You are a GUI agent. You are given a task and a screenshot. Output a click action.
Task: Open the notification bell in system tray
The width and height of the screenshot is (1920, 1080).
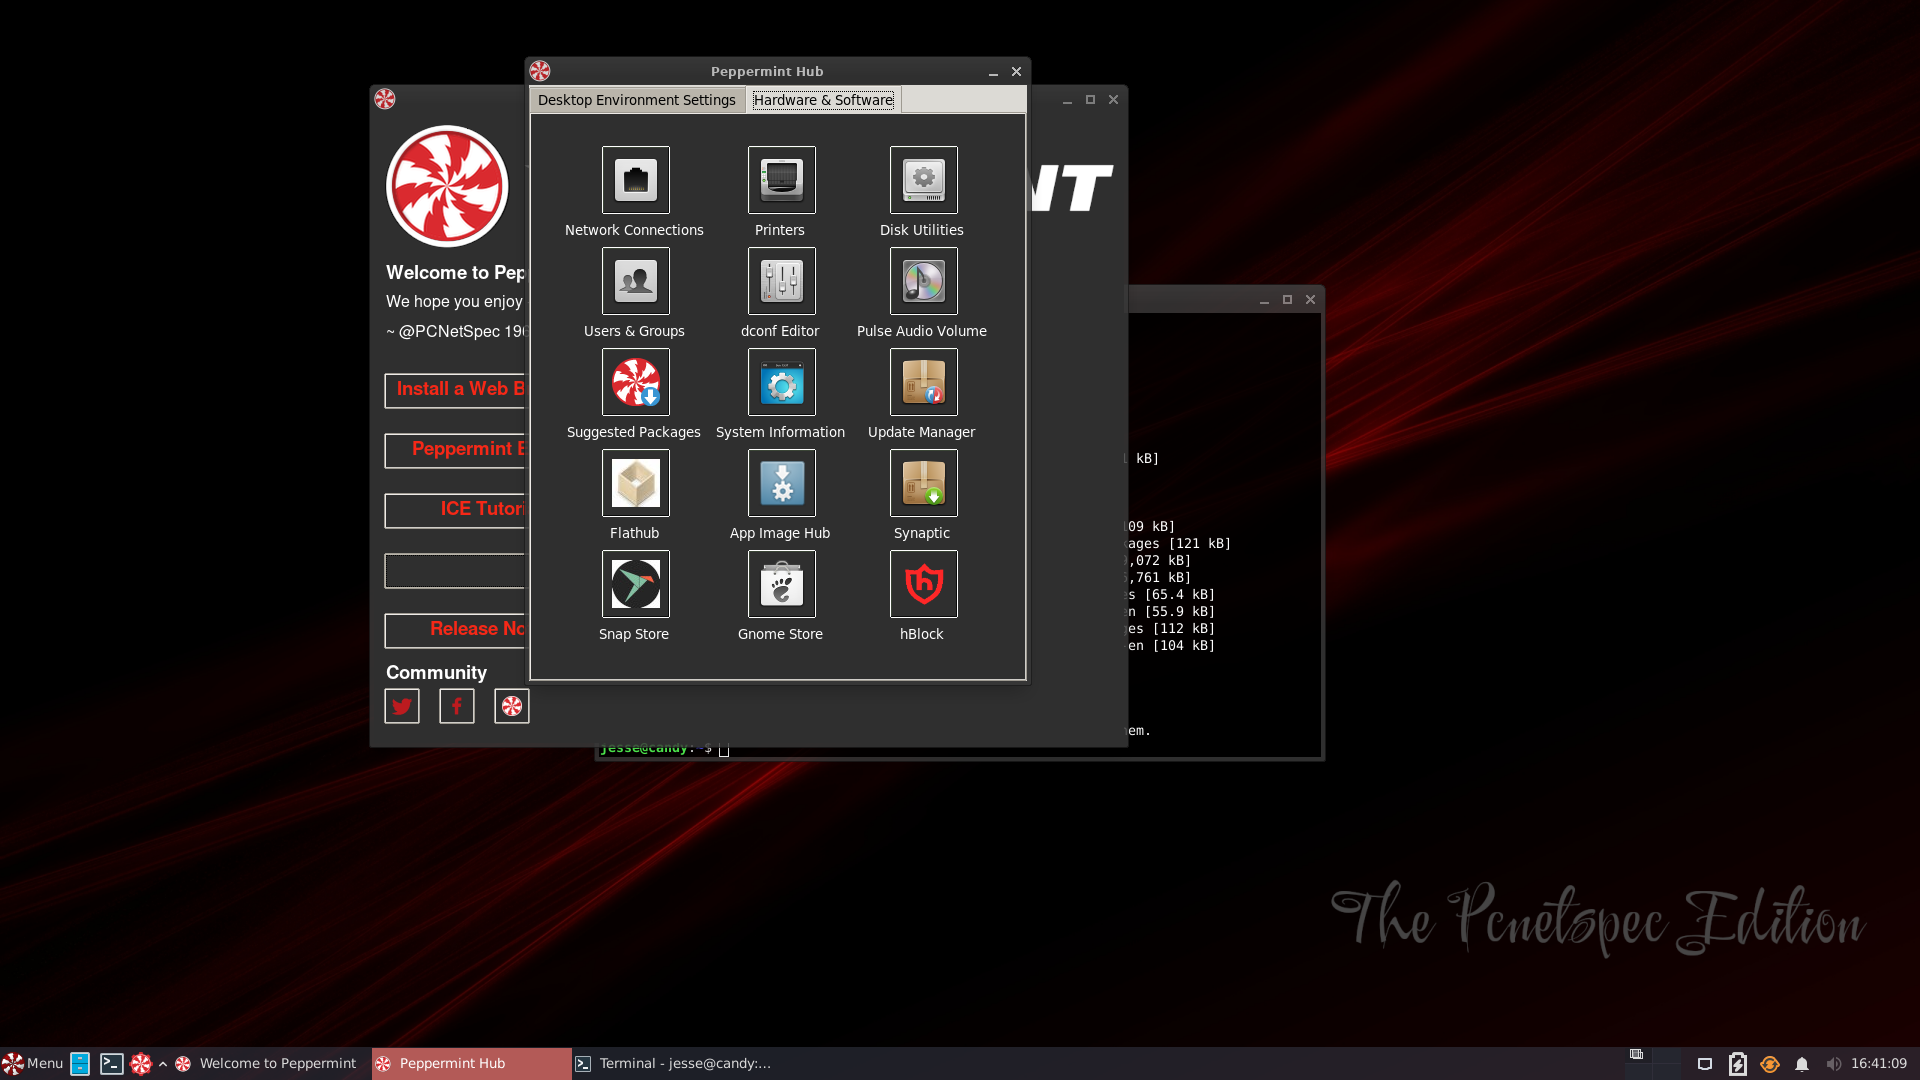pyautogui.click(x=1802, y=1064)
